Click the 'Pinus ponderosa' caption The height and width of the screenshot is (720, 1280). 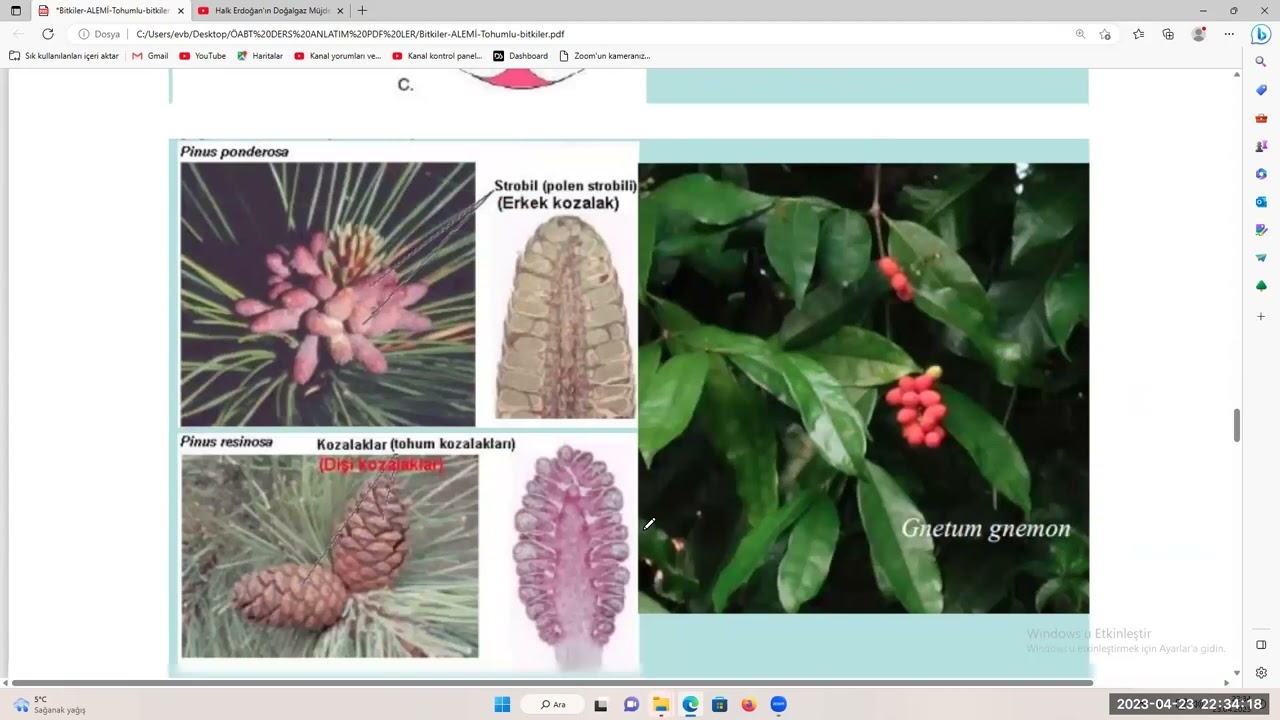234,152
